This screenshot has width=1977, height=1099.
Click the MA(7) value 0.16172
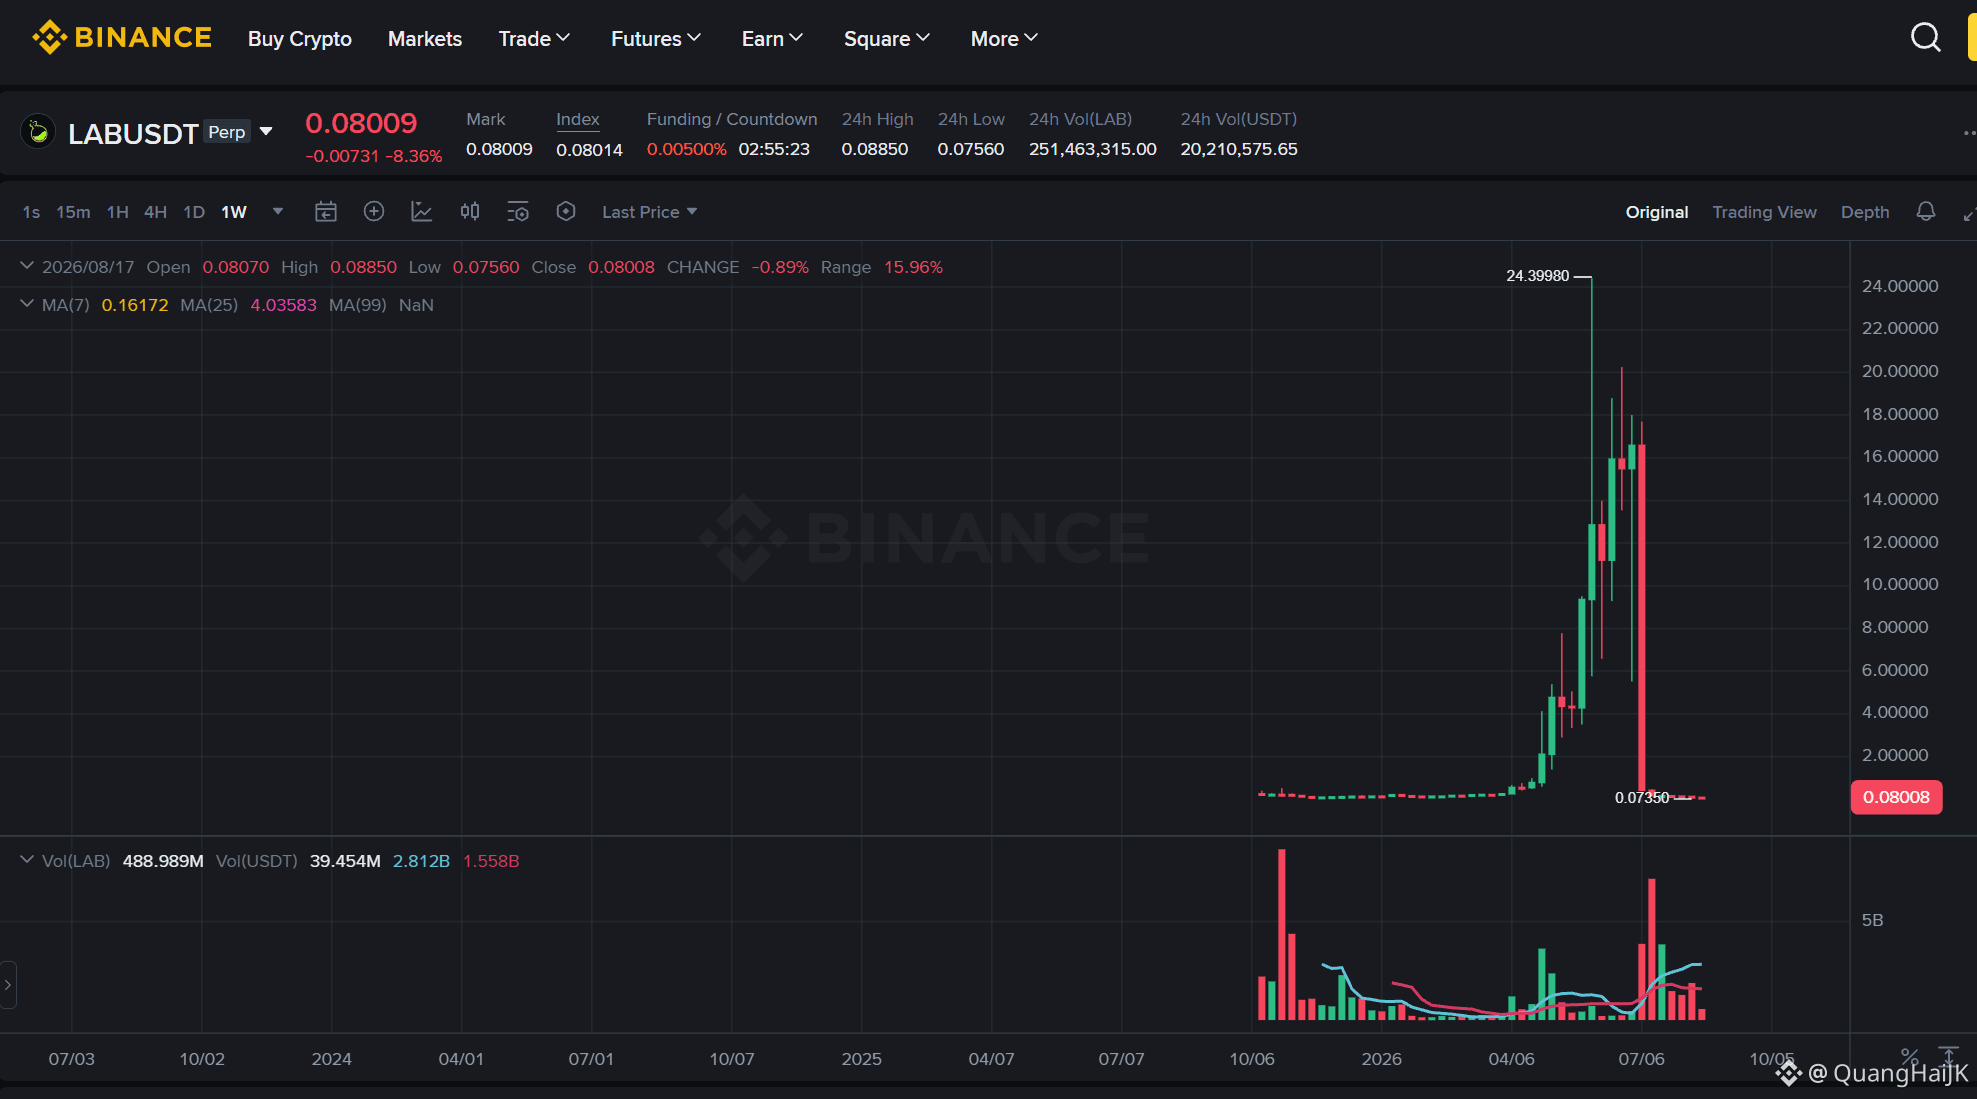coord(135,305)
